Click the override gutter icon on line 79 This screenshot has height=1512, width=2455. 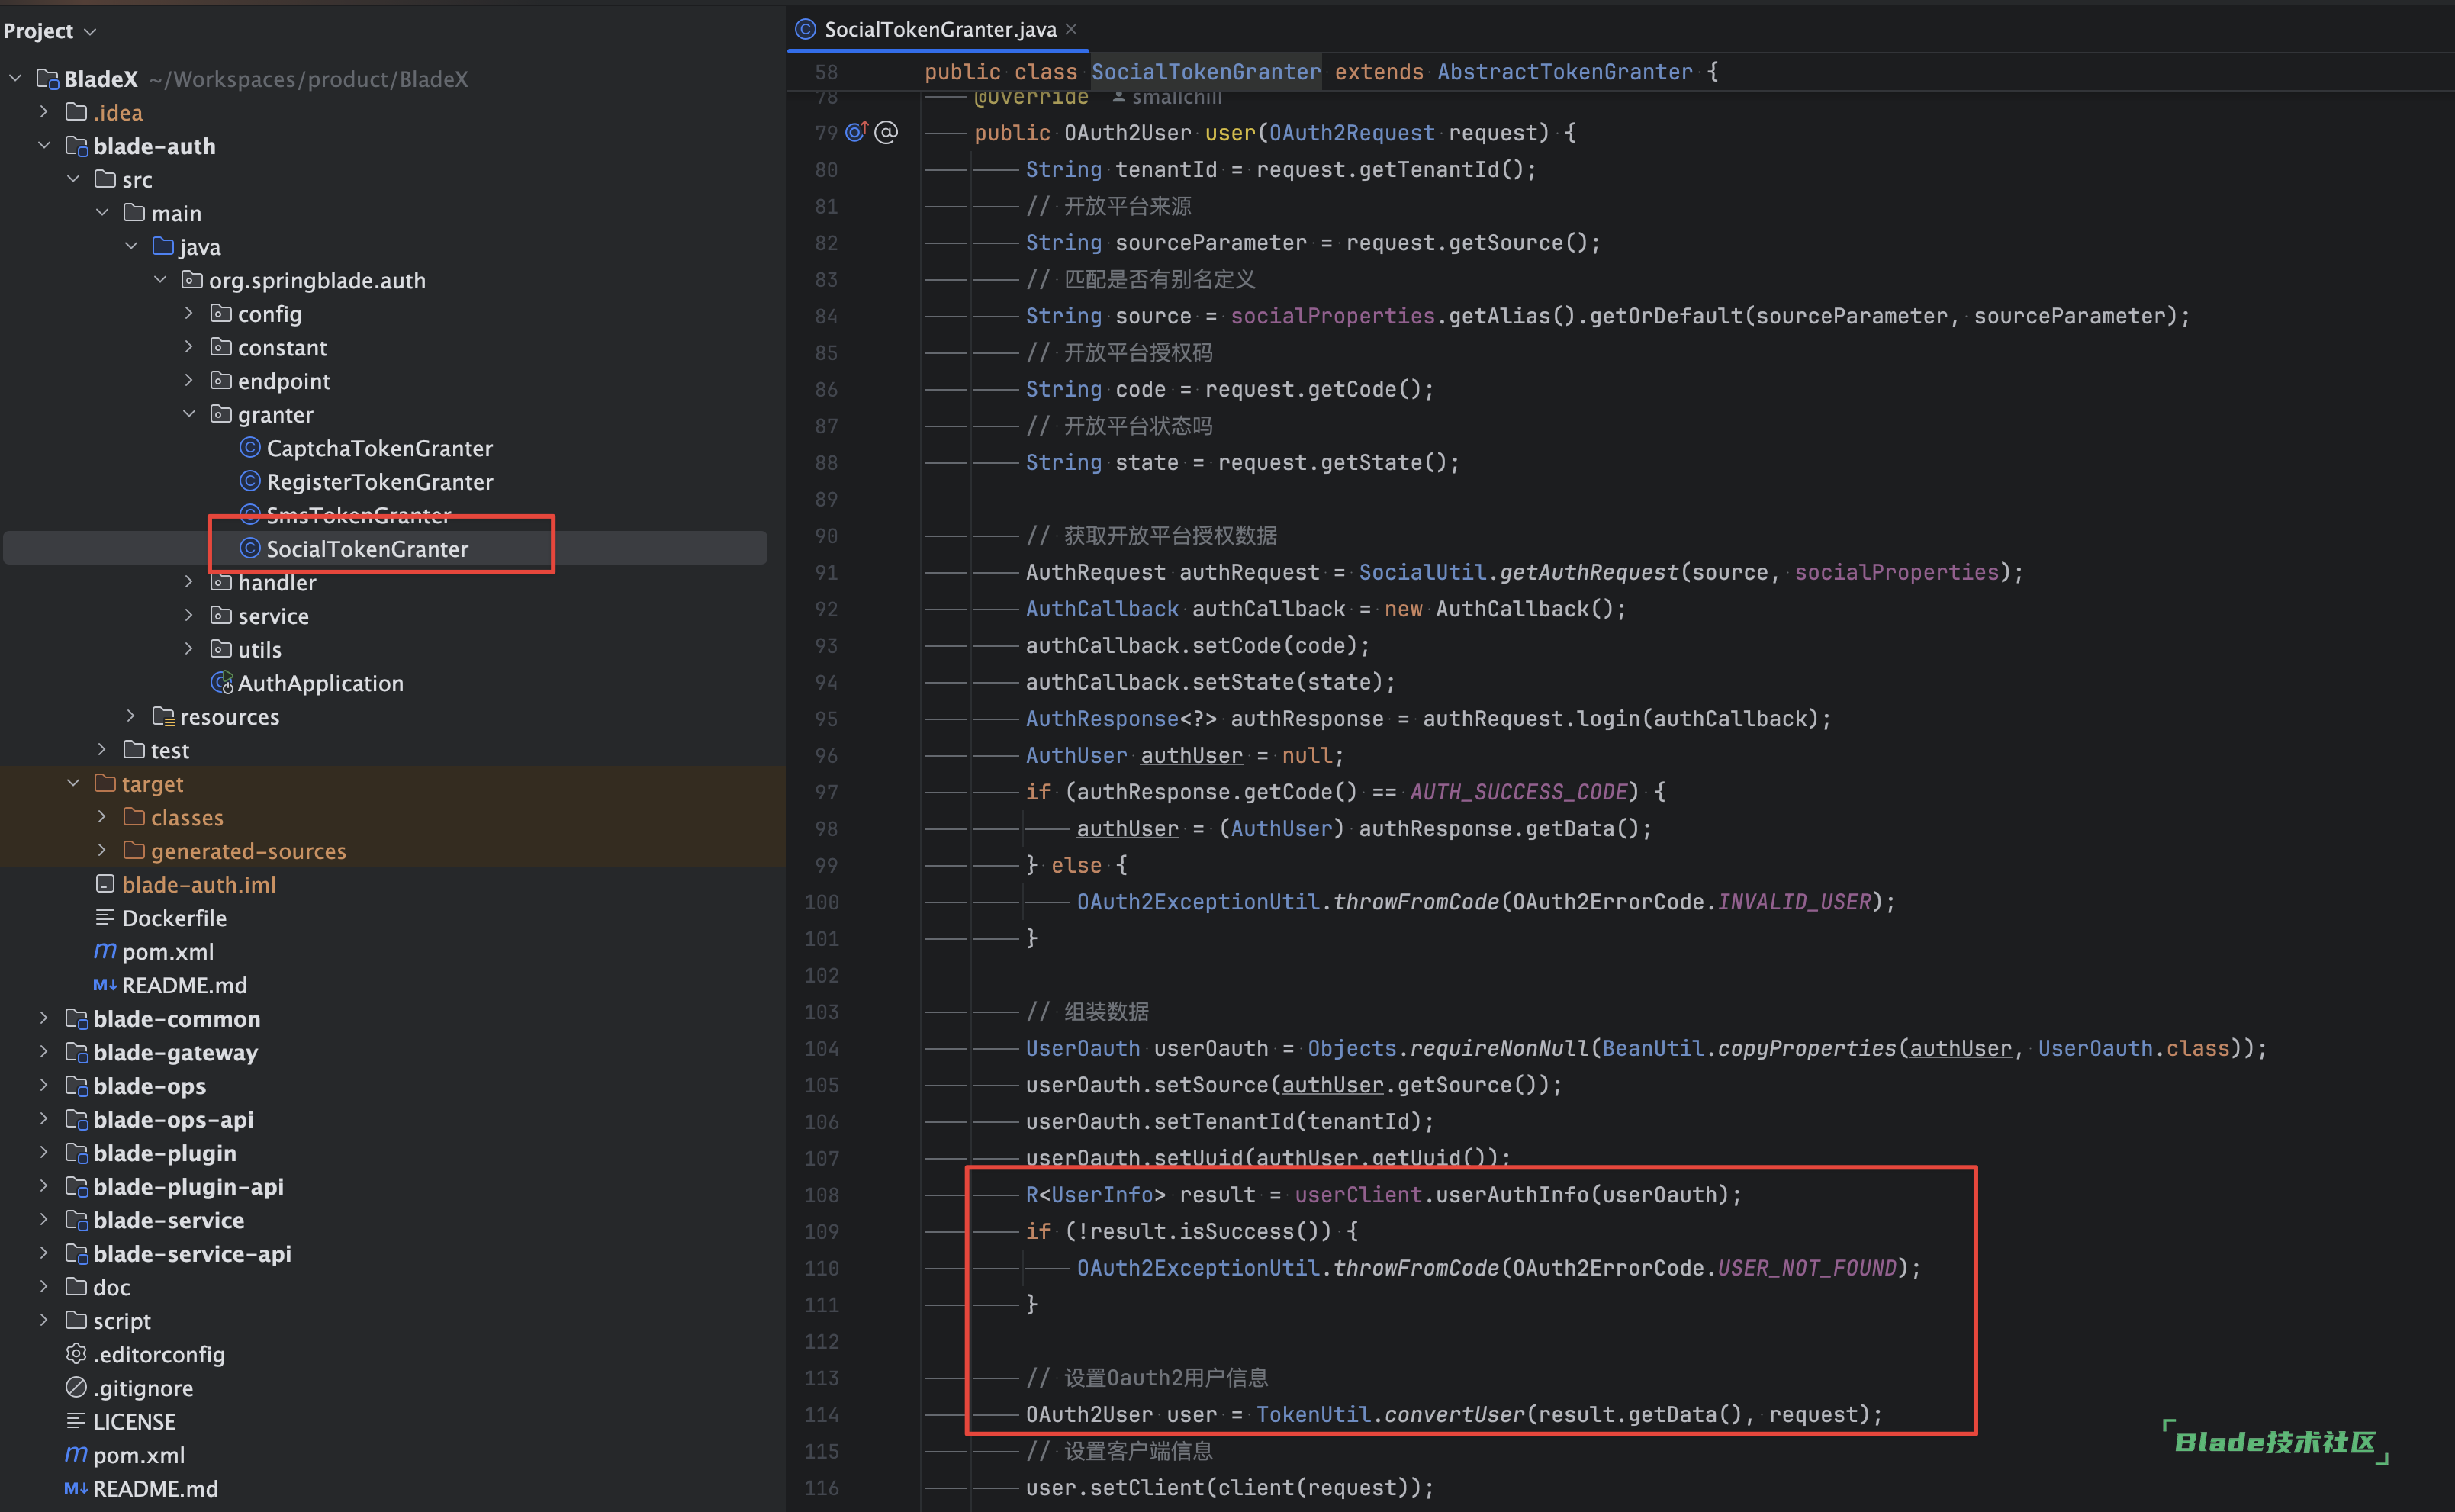[857, 132]
